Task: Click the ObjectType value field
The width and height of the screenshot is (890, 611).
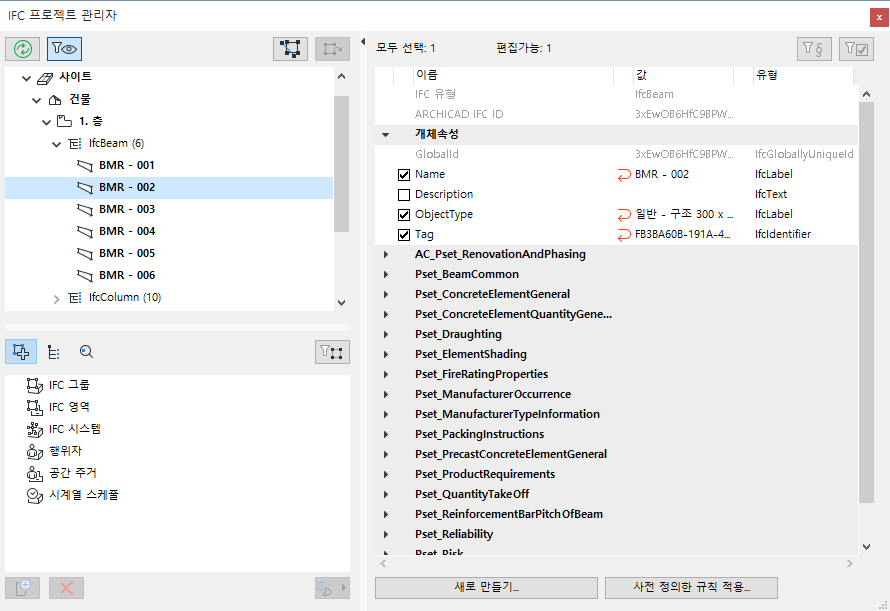Action: coord(683,215)
